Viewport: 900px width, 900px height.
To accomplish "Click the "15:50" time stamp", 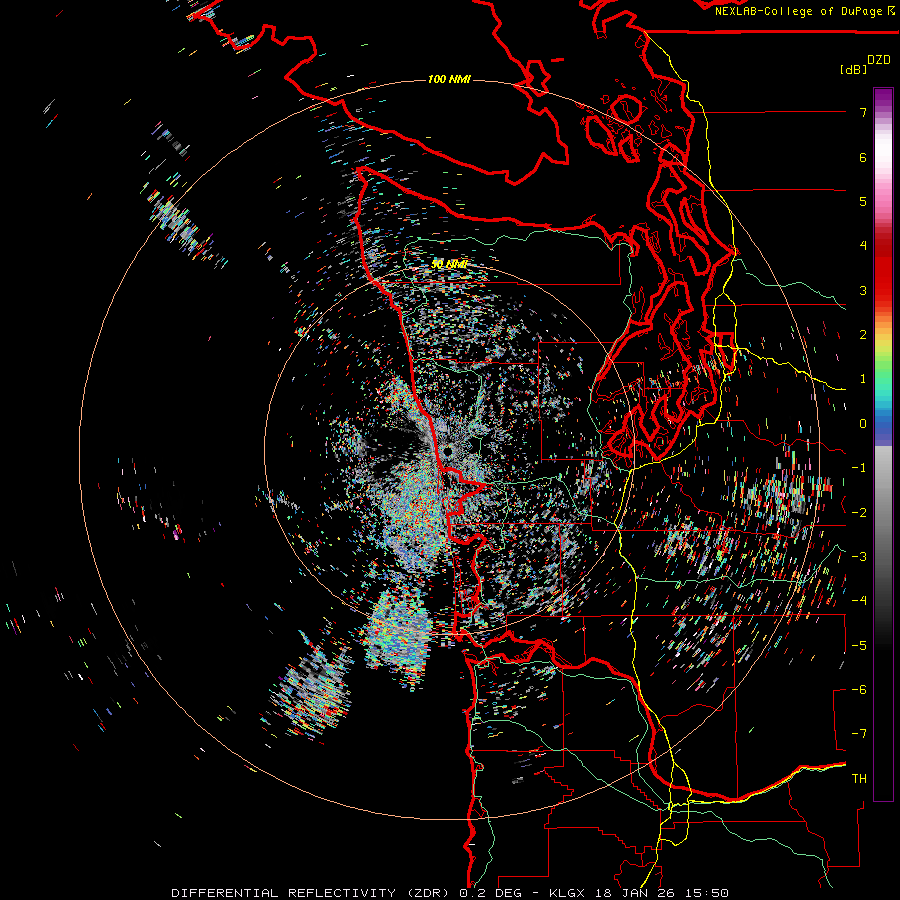I will click(x=708, y=893).
